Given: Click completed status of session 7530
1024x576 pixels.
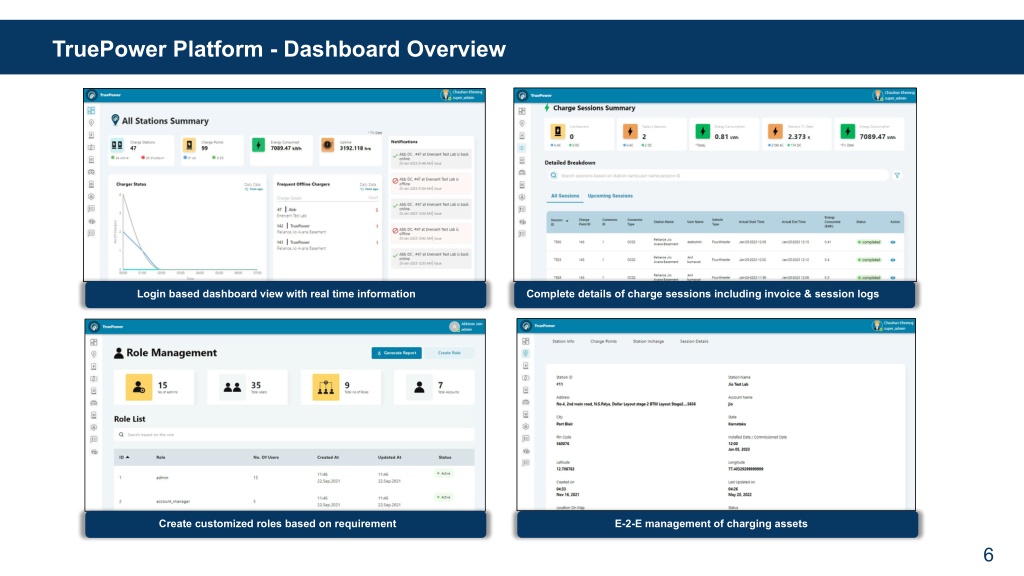Looking at the screenshot, I should tap(869, 242).
